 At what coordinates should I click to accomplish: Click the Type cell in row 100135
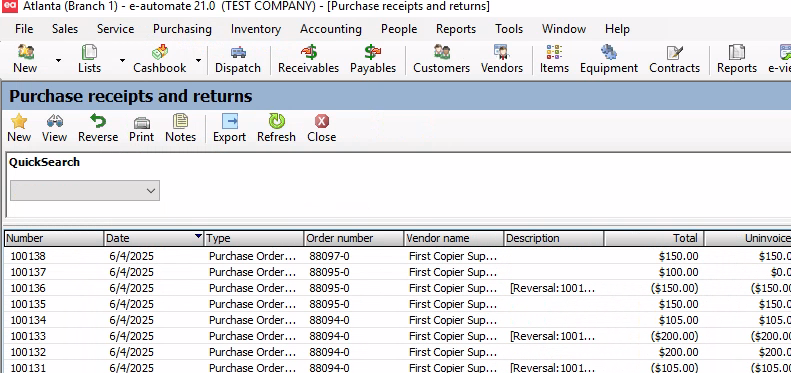(x=253, y=304)
